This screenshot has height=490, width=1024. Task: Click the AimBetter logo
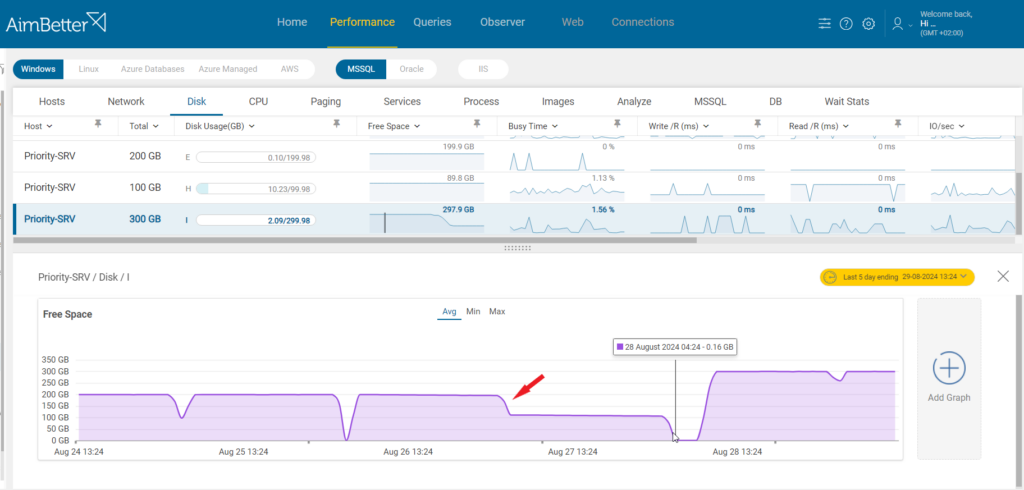57,23
